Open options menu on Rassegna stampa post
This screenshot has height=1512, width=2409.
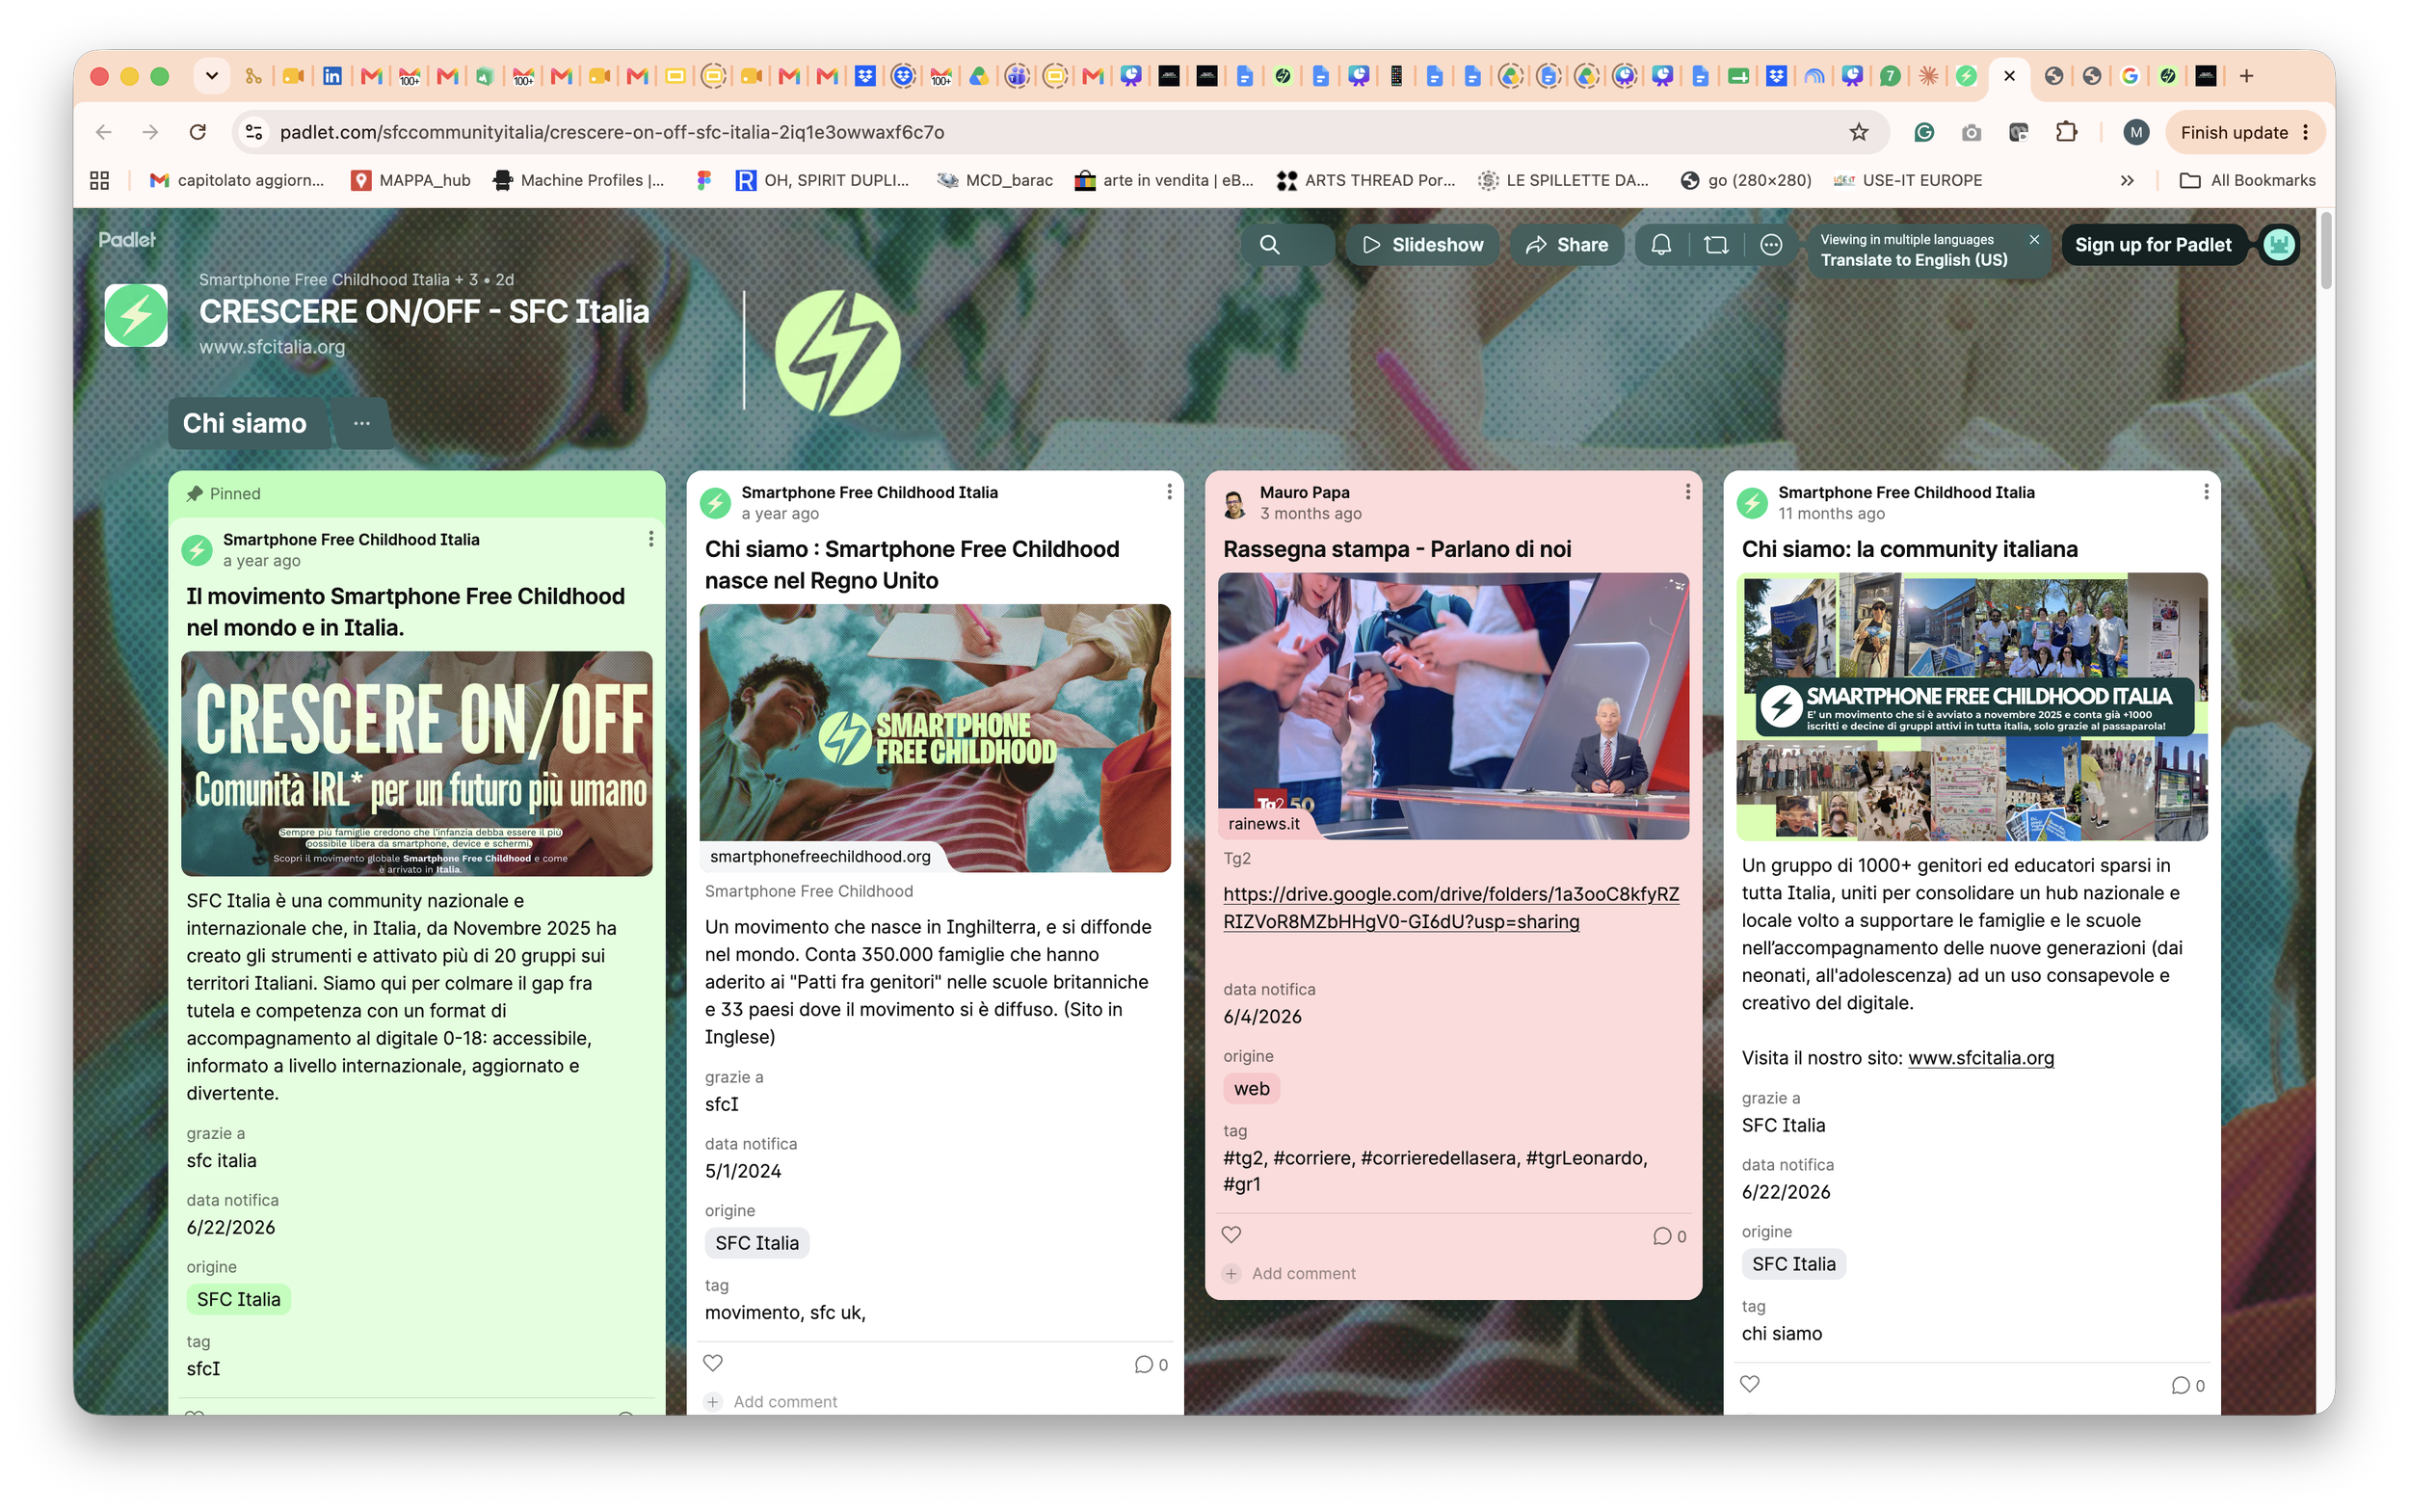(x=1688, y=492)
